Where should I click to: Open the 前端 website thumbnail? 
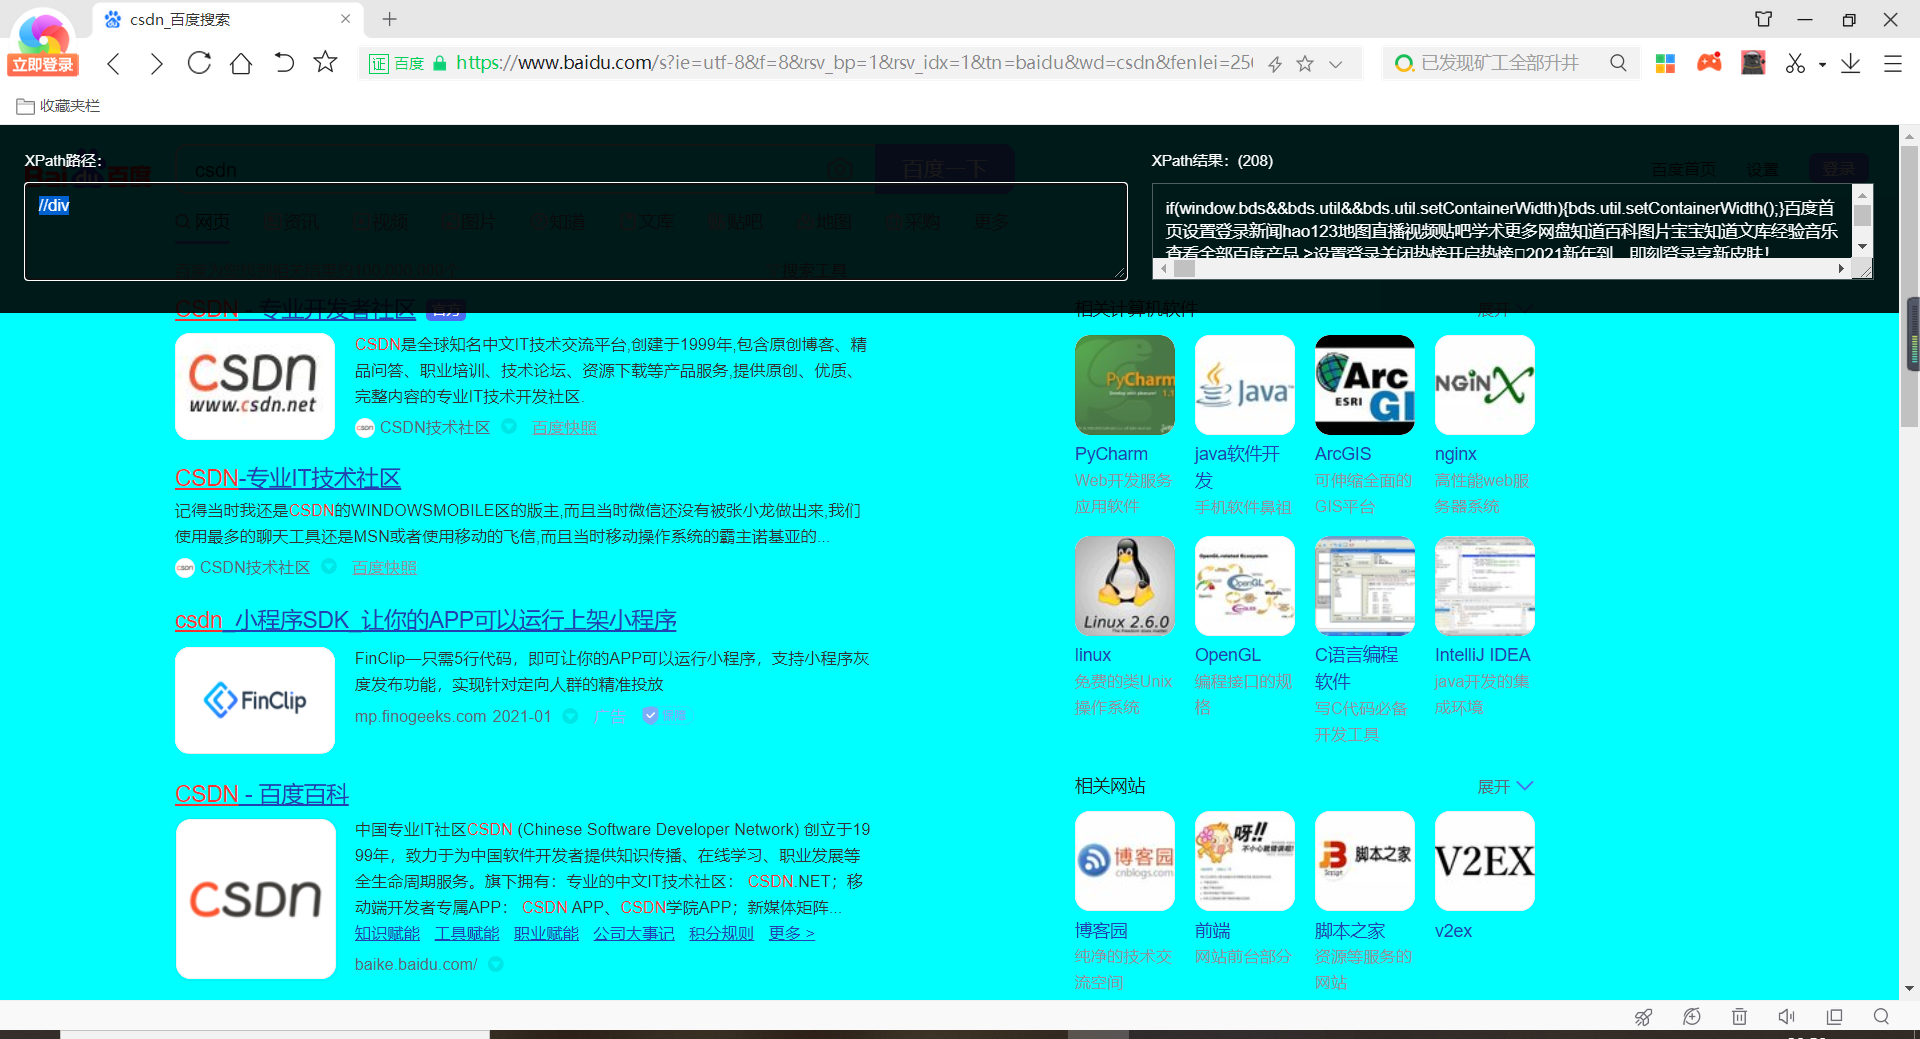click(1245, 861)
